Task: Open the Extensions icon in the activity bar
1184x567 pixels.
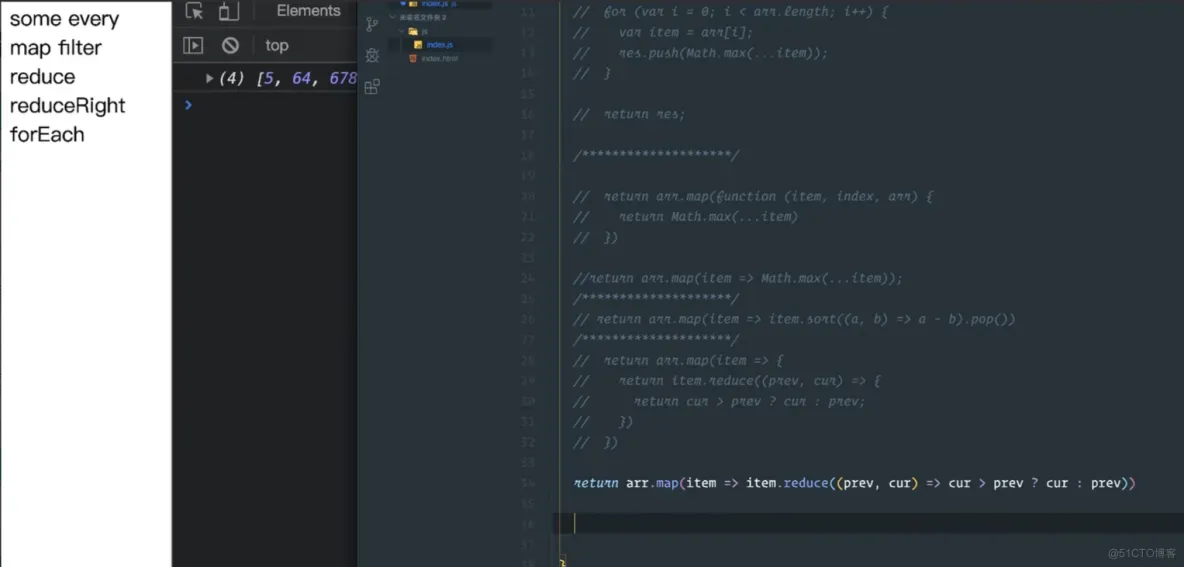Action: [372, 87]
